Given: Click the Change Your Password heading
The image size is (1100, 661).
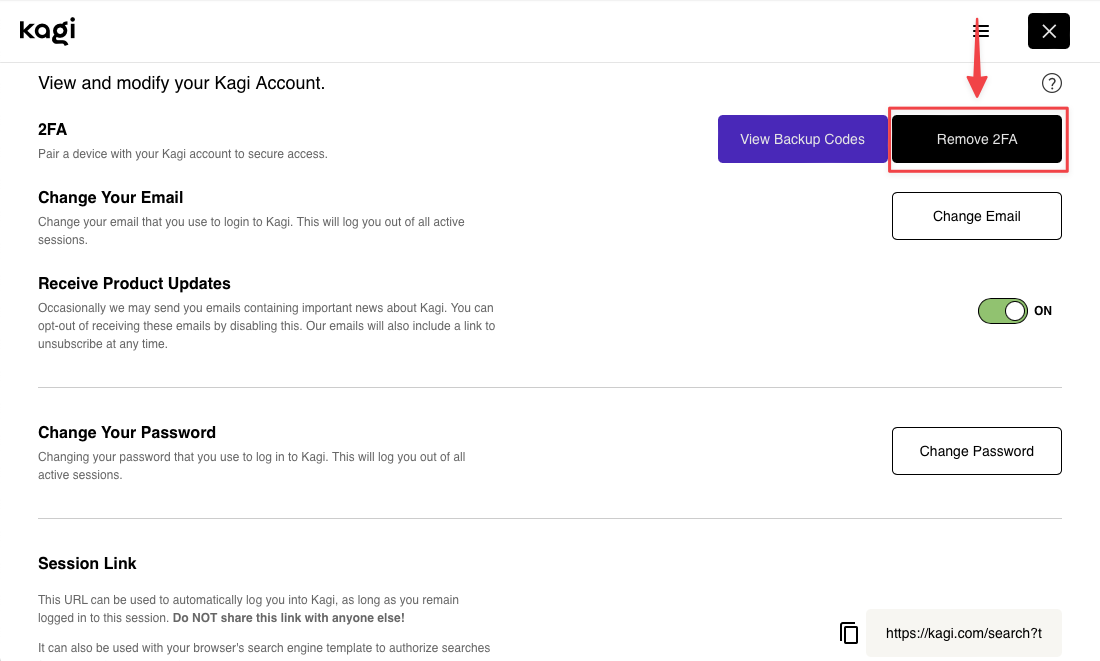Looking at the screenshot, I should point(126,432).
